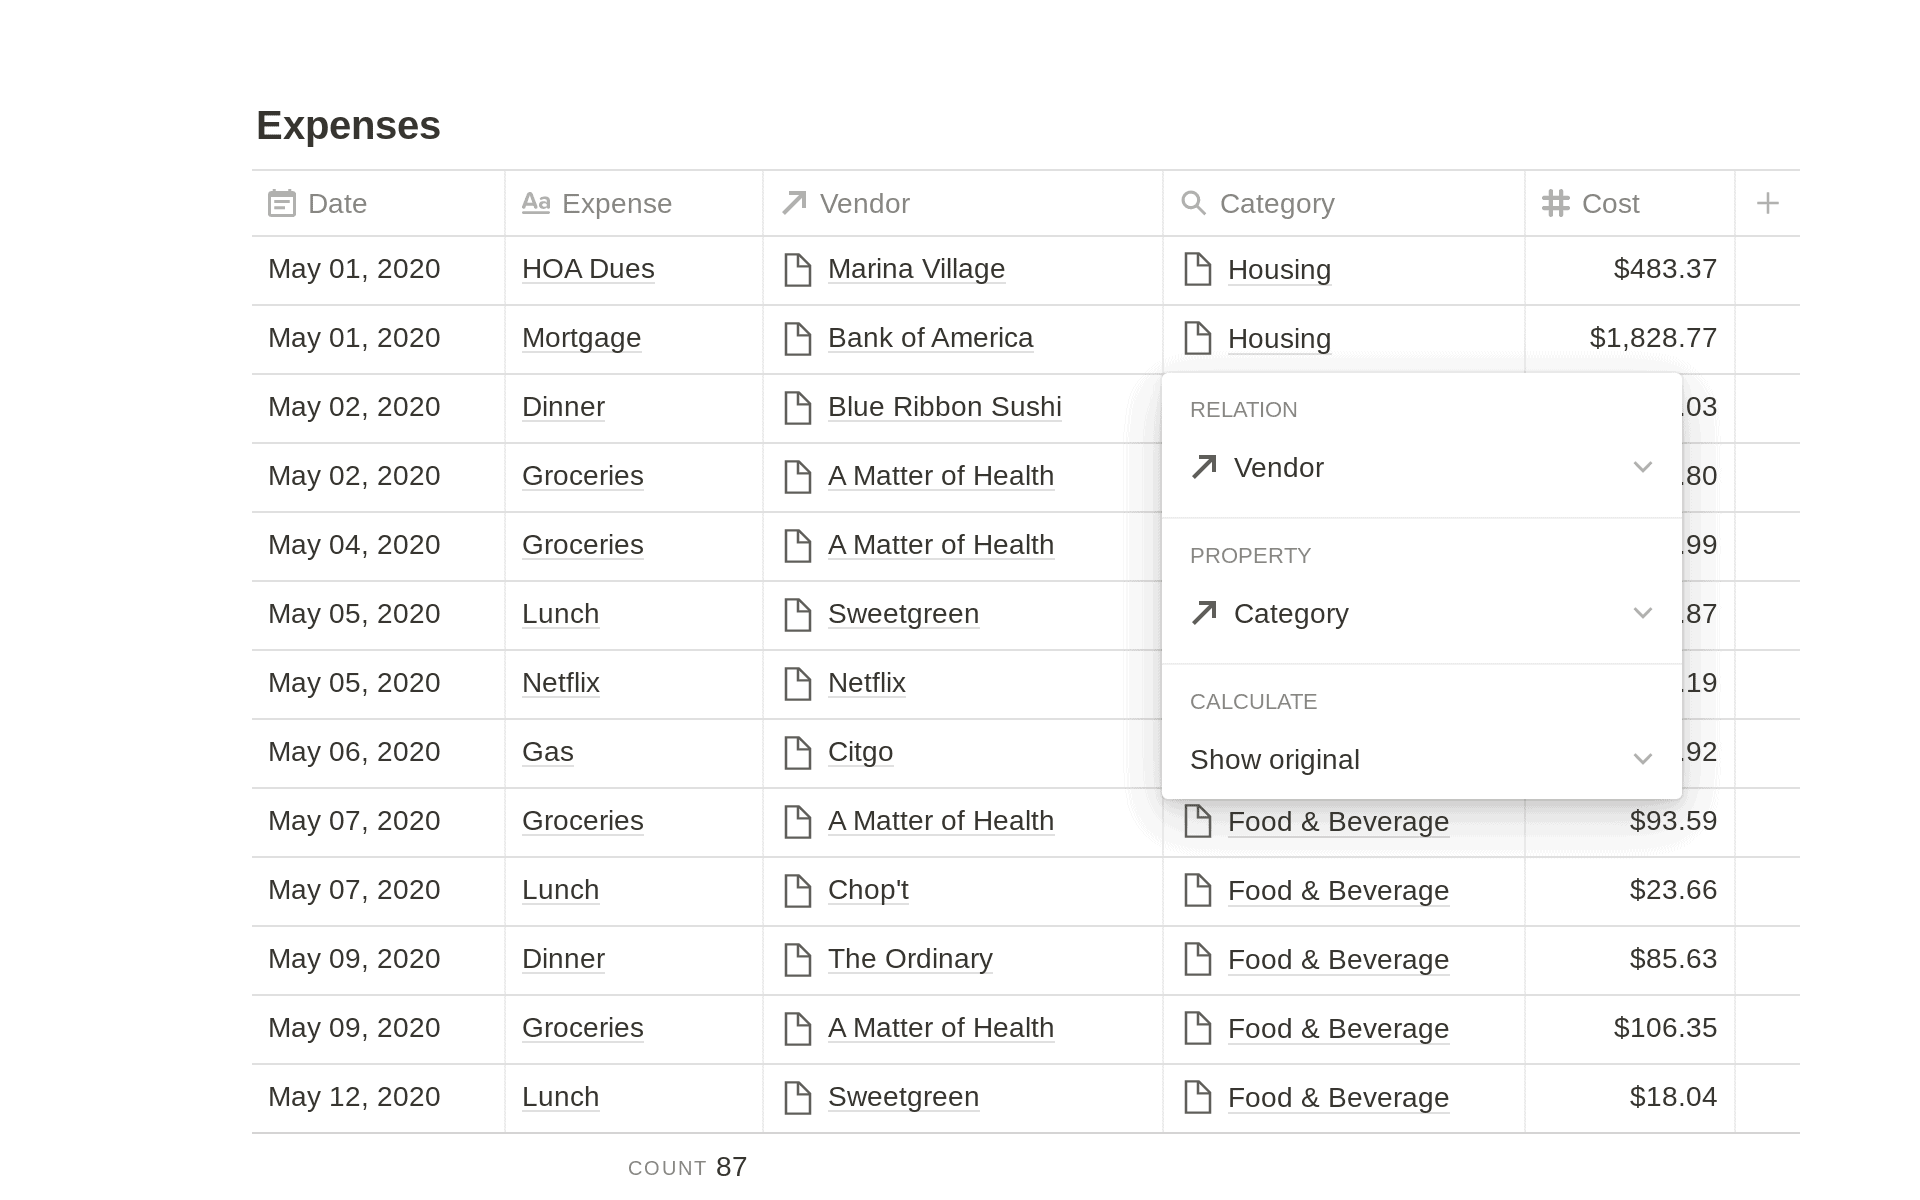Click the plus icon to add column
This screenshot has height=1200, width=1920.
coord(1767,204)
